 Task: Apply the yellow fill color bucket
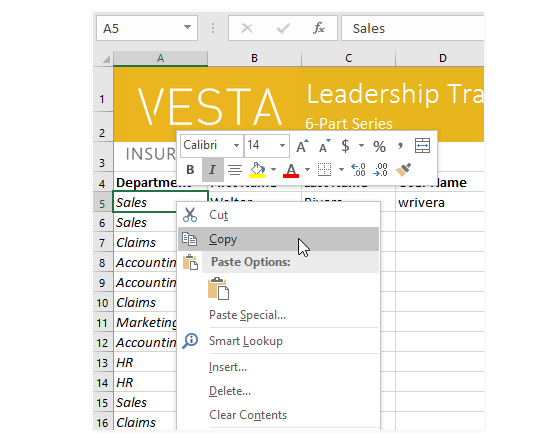tap(257, 170)
